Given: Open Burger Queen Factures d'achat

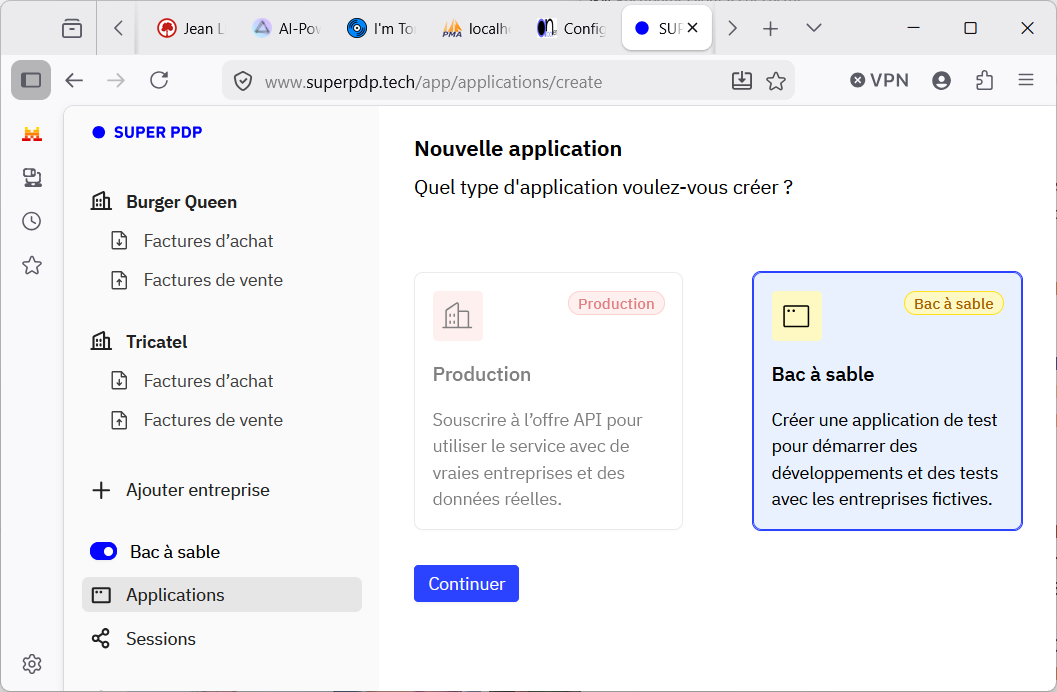Looking at the screenshot, I should (208, 241).
